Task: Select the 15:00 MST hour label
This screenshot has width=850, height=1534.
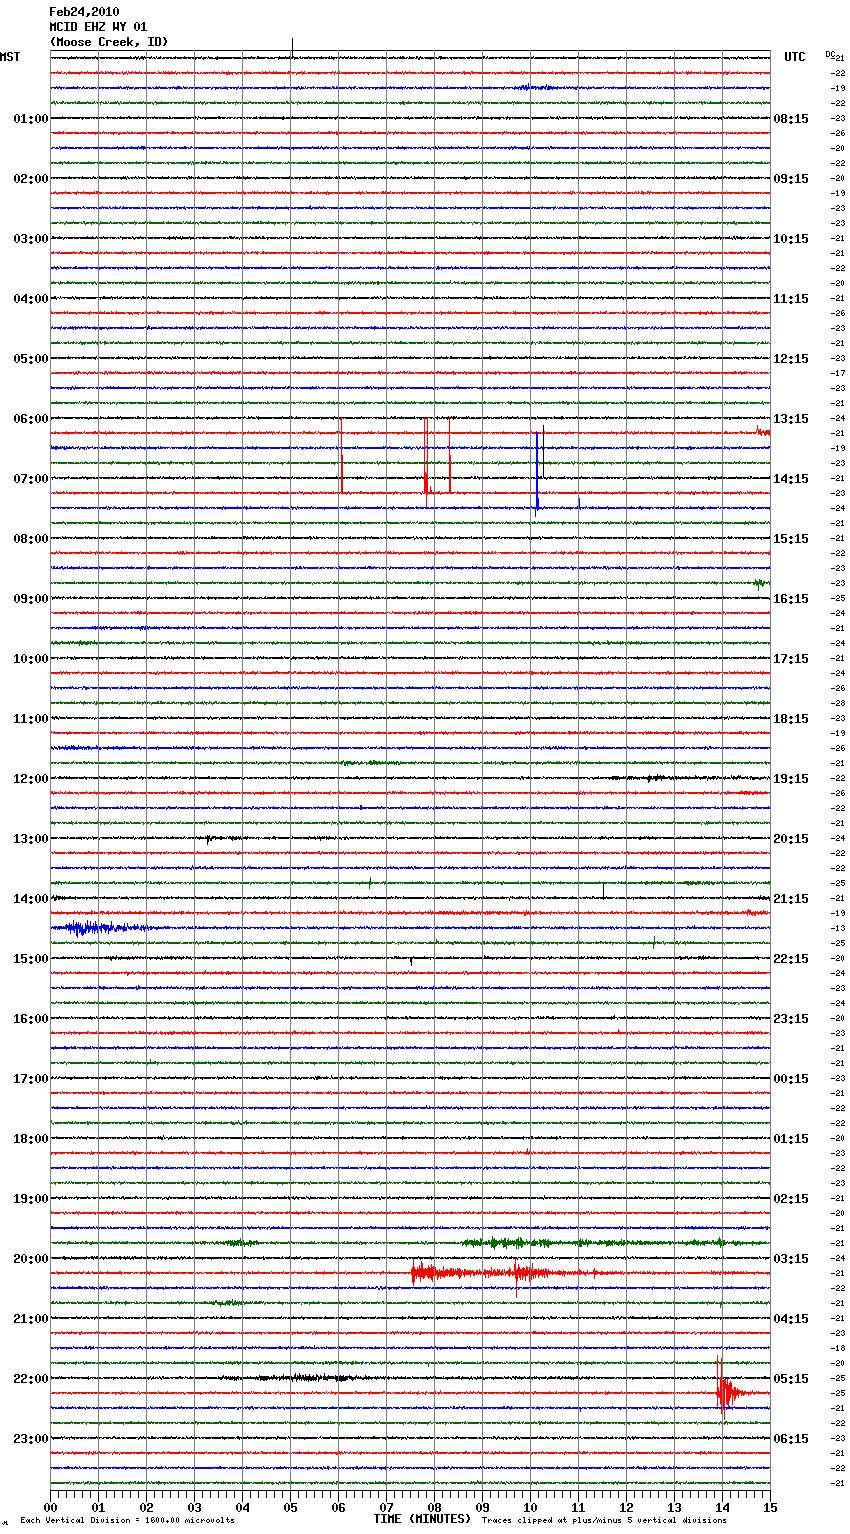Action: 31,959
